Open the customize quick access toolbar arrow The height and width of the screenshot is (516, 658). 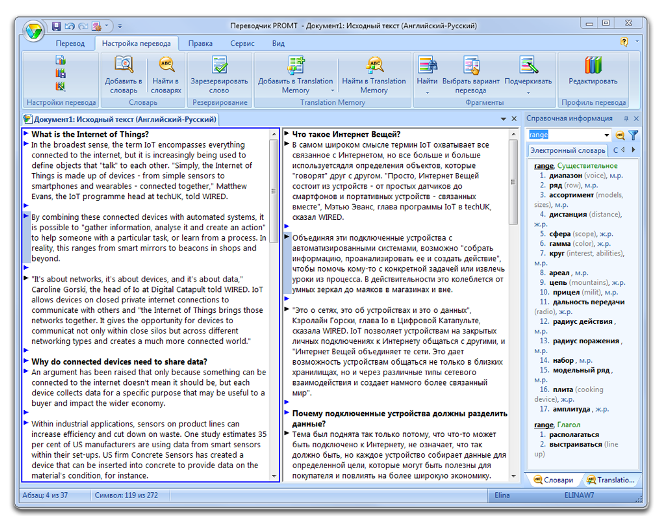pos(120,26)
